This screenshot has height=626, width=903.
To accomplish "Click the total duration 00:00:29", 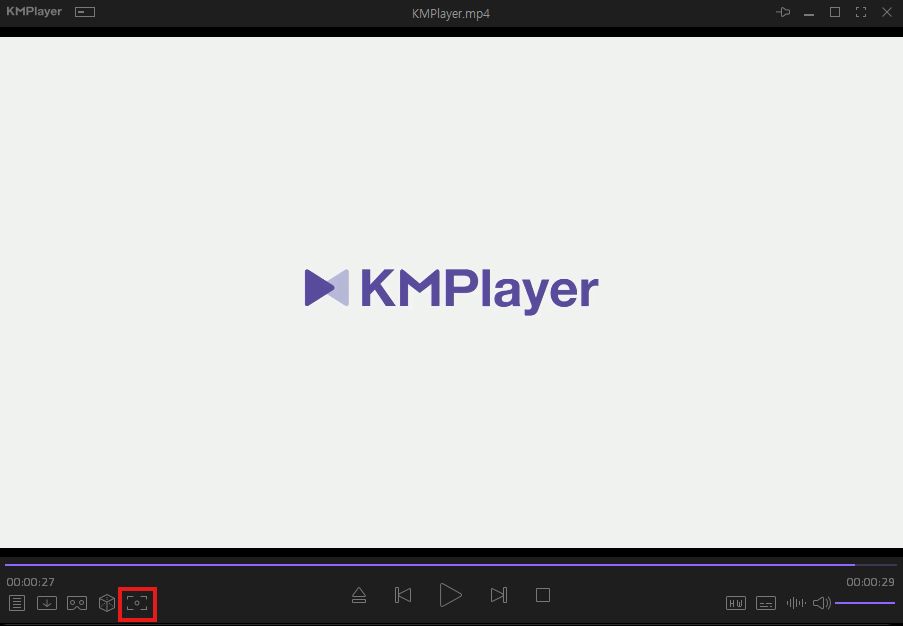I will pyautogui.click(x=870, y=582).
